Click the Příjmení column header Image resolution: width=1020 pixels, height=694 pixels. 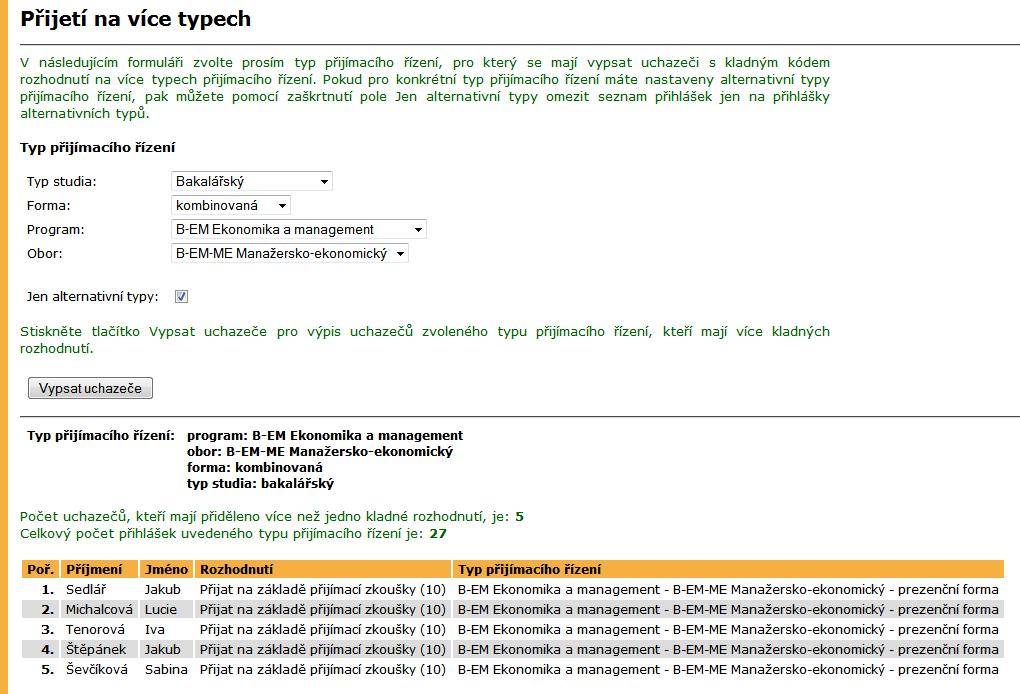pyautogui.click(x=100, y=569)
